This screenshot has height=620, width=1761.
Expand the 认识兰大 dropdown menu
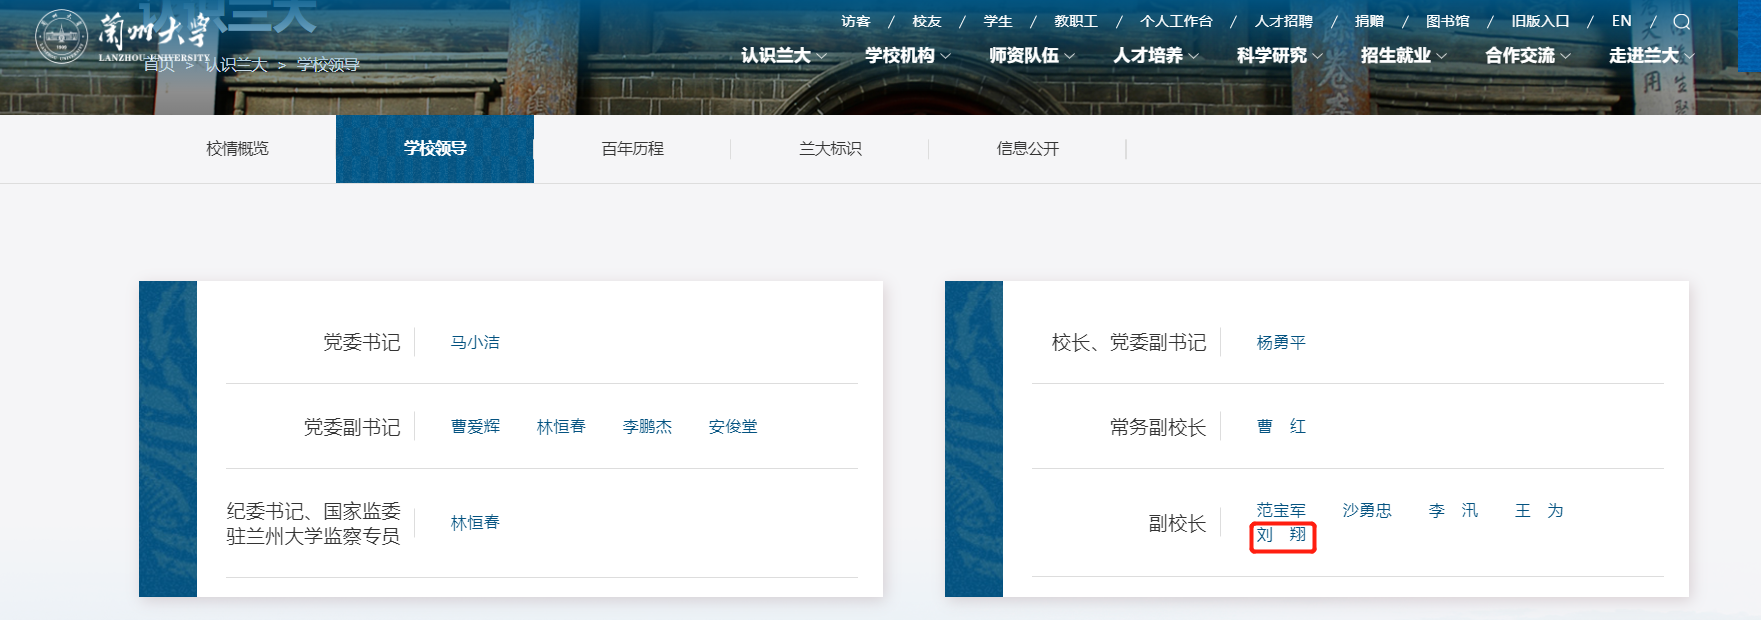point(783,56)
